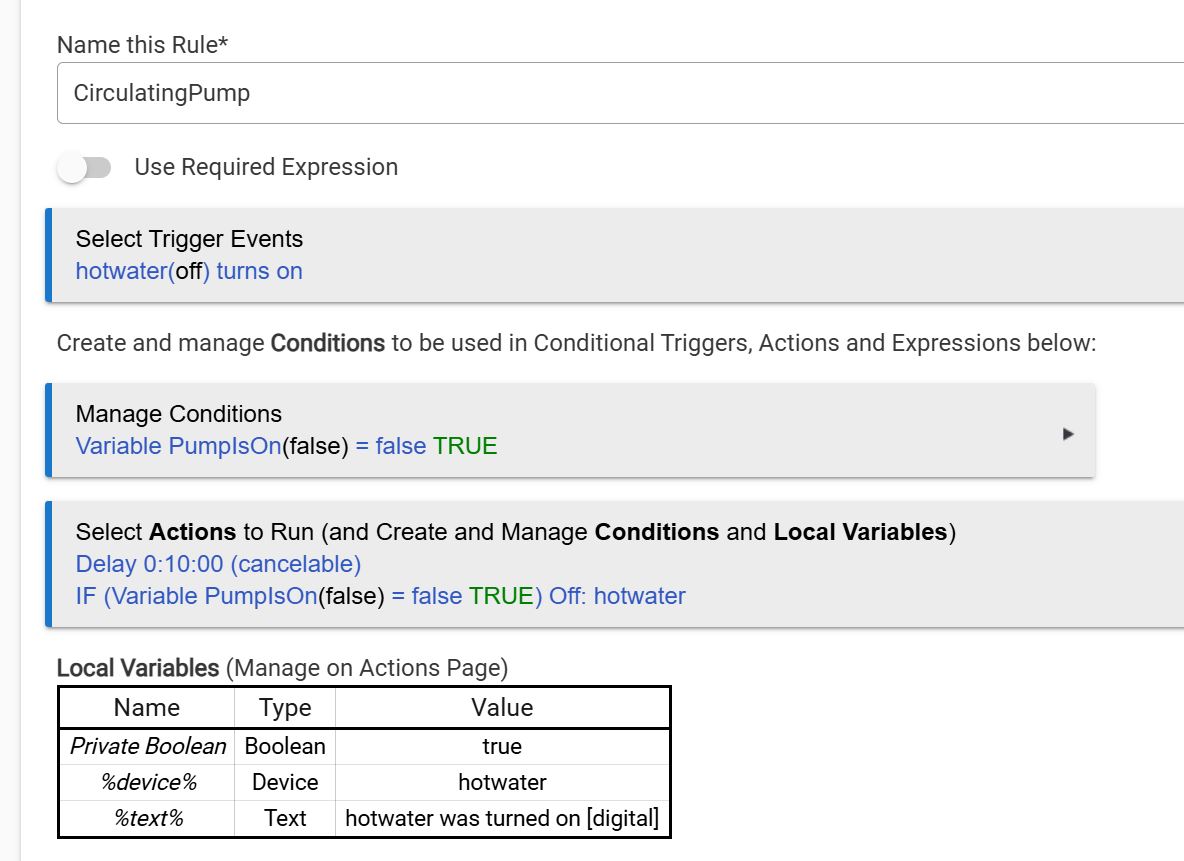Click the '%device%' variable name cell
1184x861 pixels.
(x=147, y=782)
